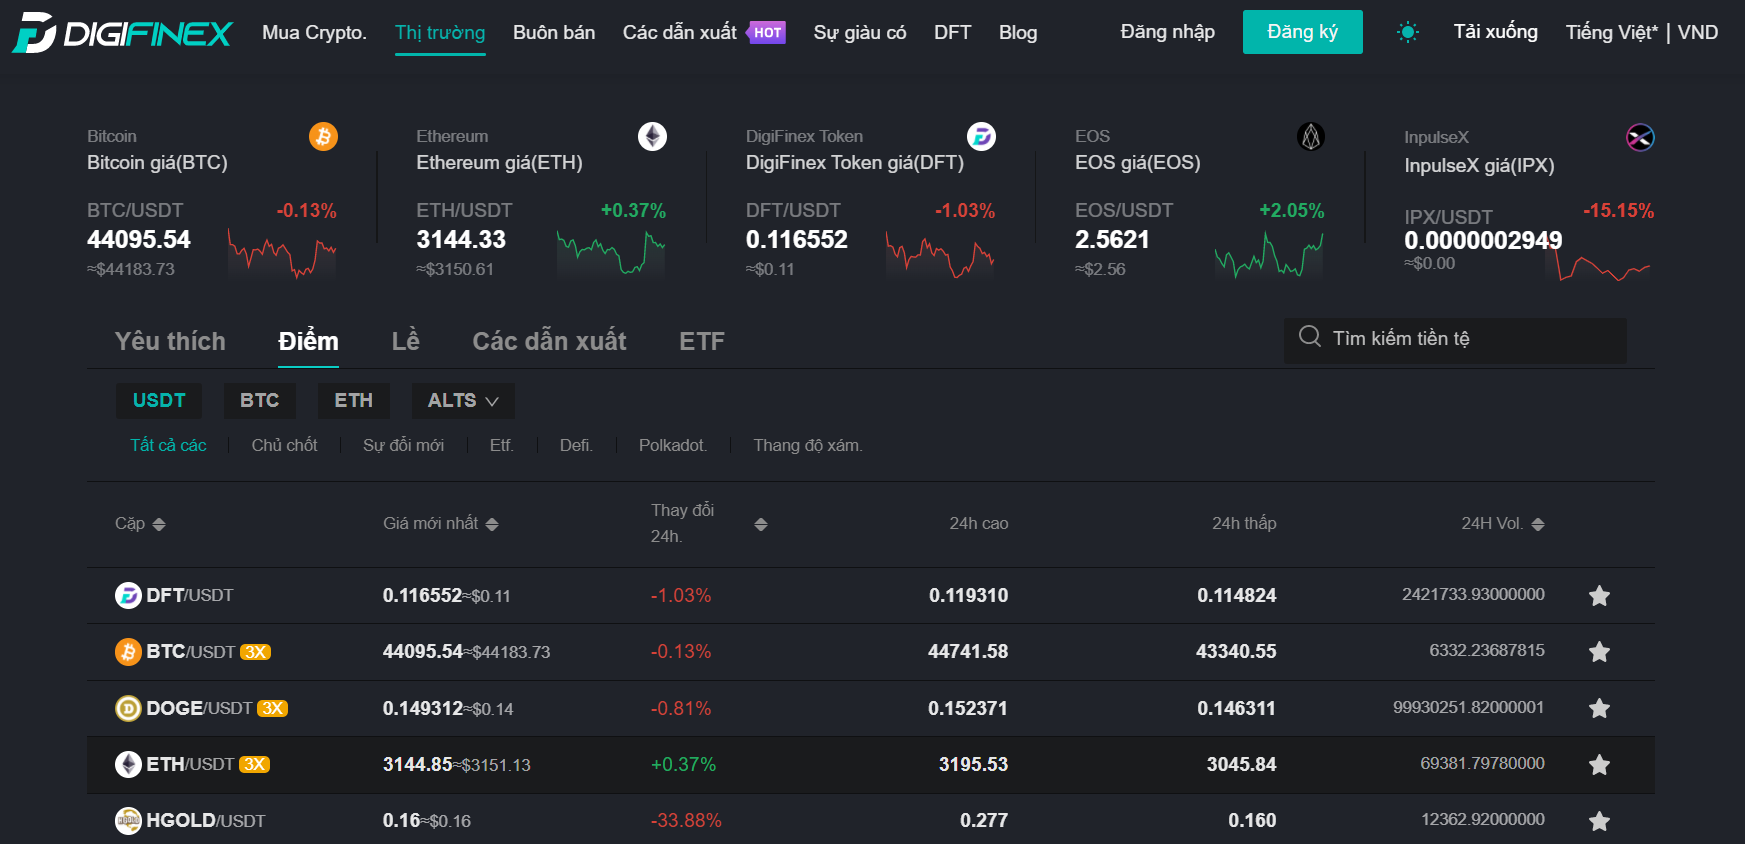This screenshot has width=1745, height=844.
Task: Filter by Defi. category
Action: [x=576, y=445]
